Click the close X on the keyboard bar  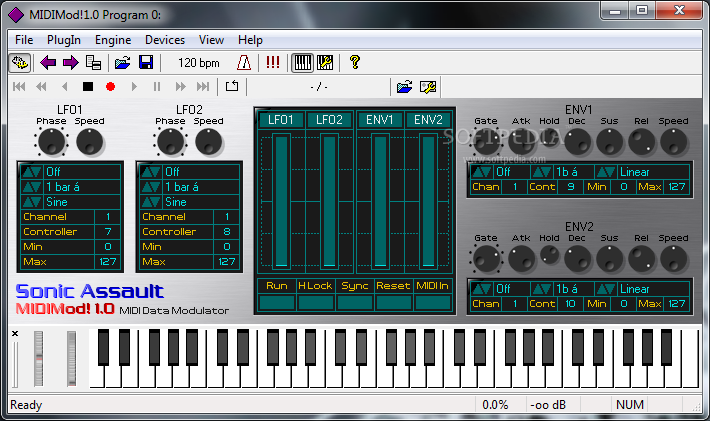[15, 334]
